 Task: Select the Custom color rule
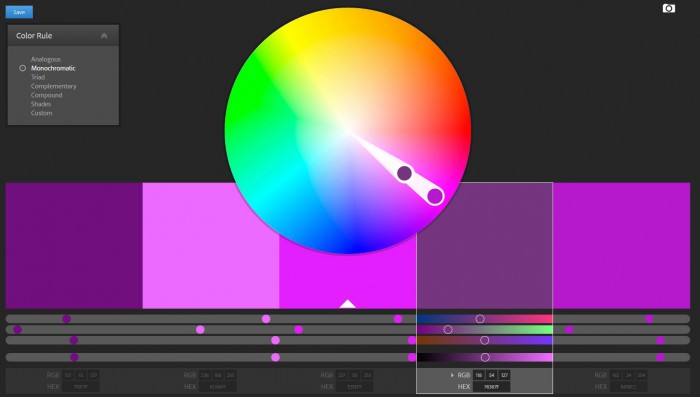coord(42,113)
